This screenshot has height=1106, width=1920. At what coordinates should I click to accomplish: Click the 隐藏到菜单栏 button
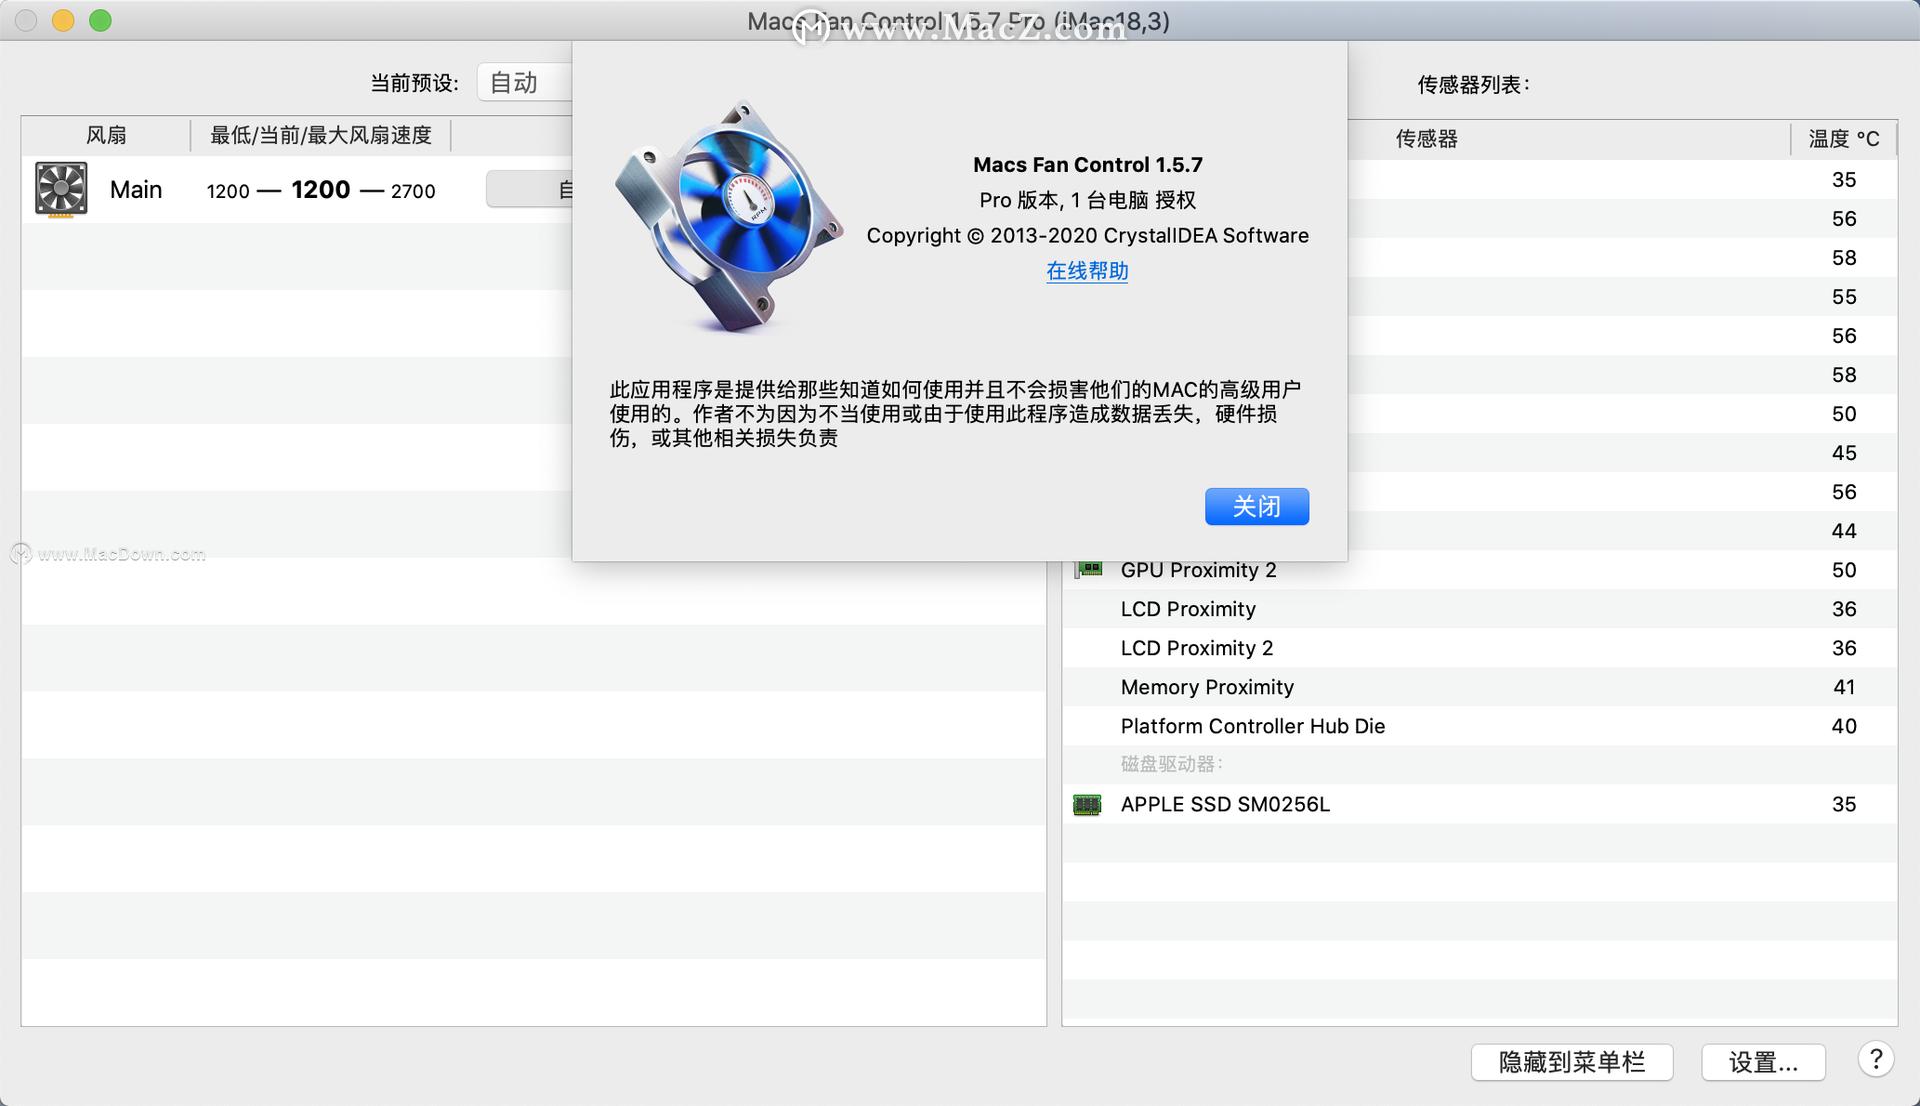(x=1572, y=1062)
